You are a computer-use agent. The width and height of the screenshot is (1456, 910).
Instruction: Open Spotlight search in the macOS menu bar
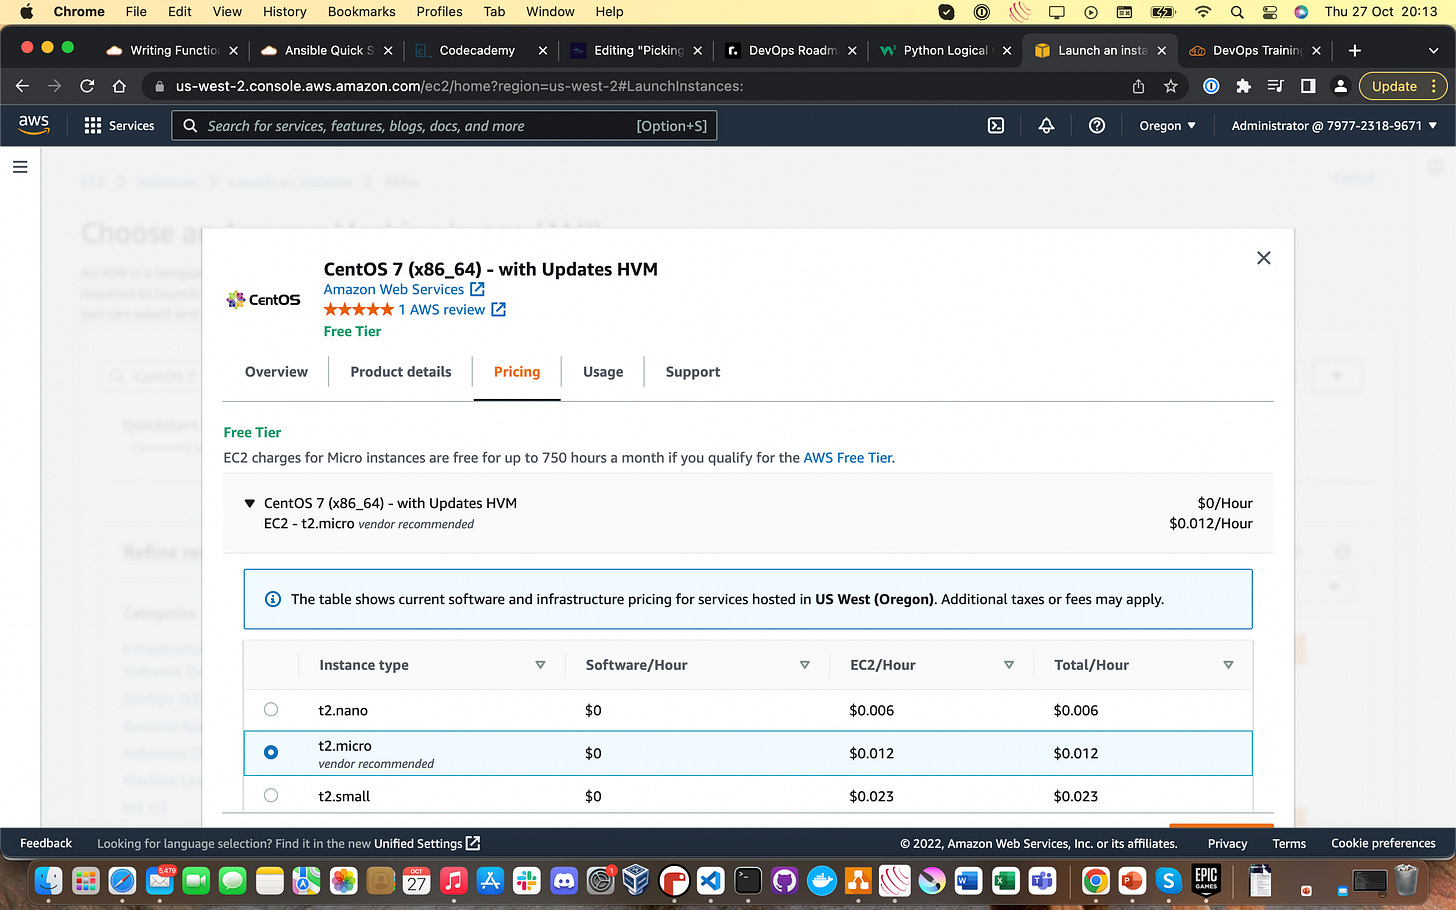1237,12
